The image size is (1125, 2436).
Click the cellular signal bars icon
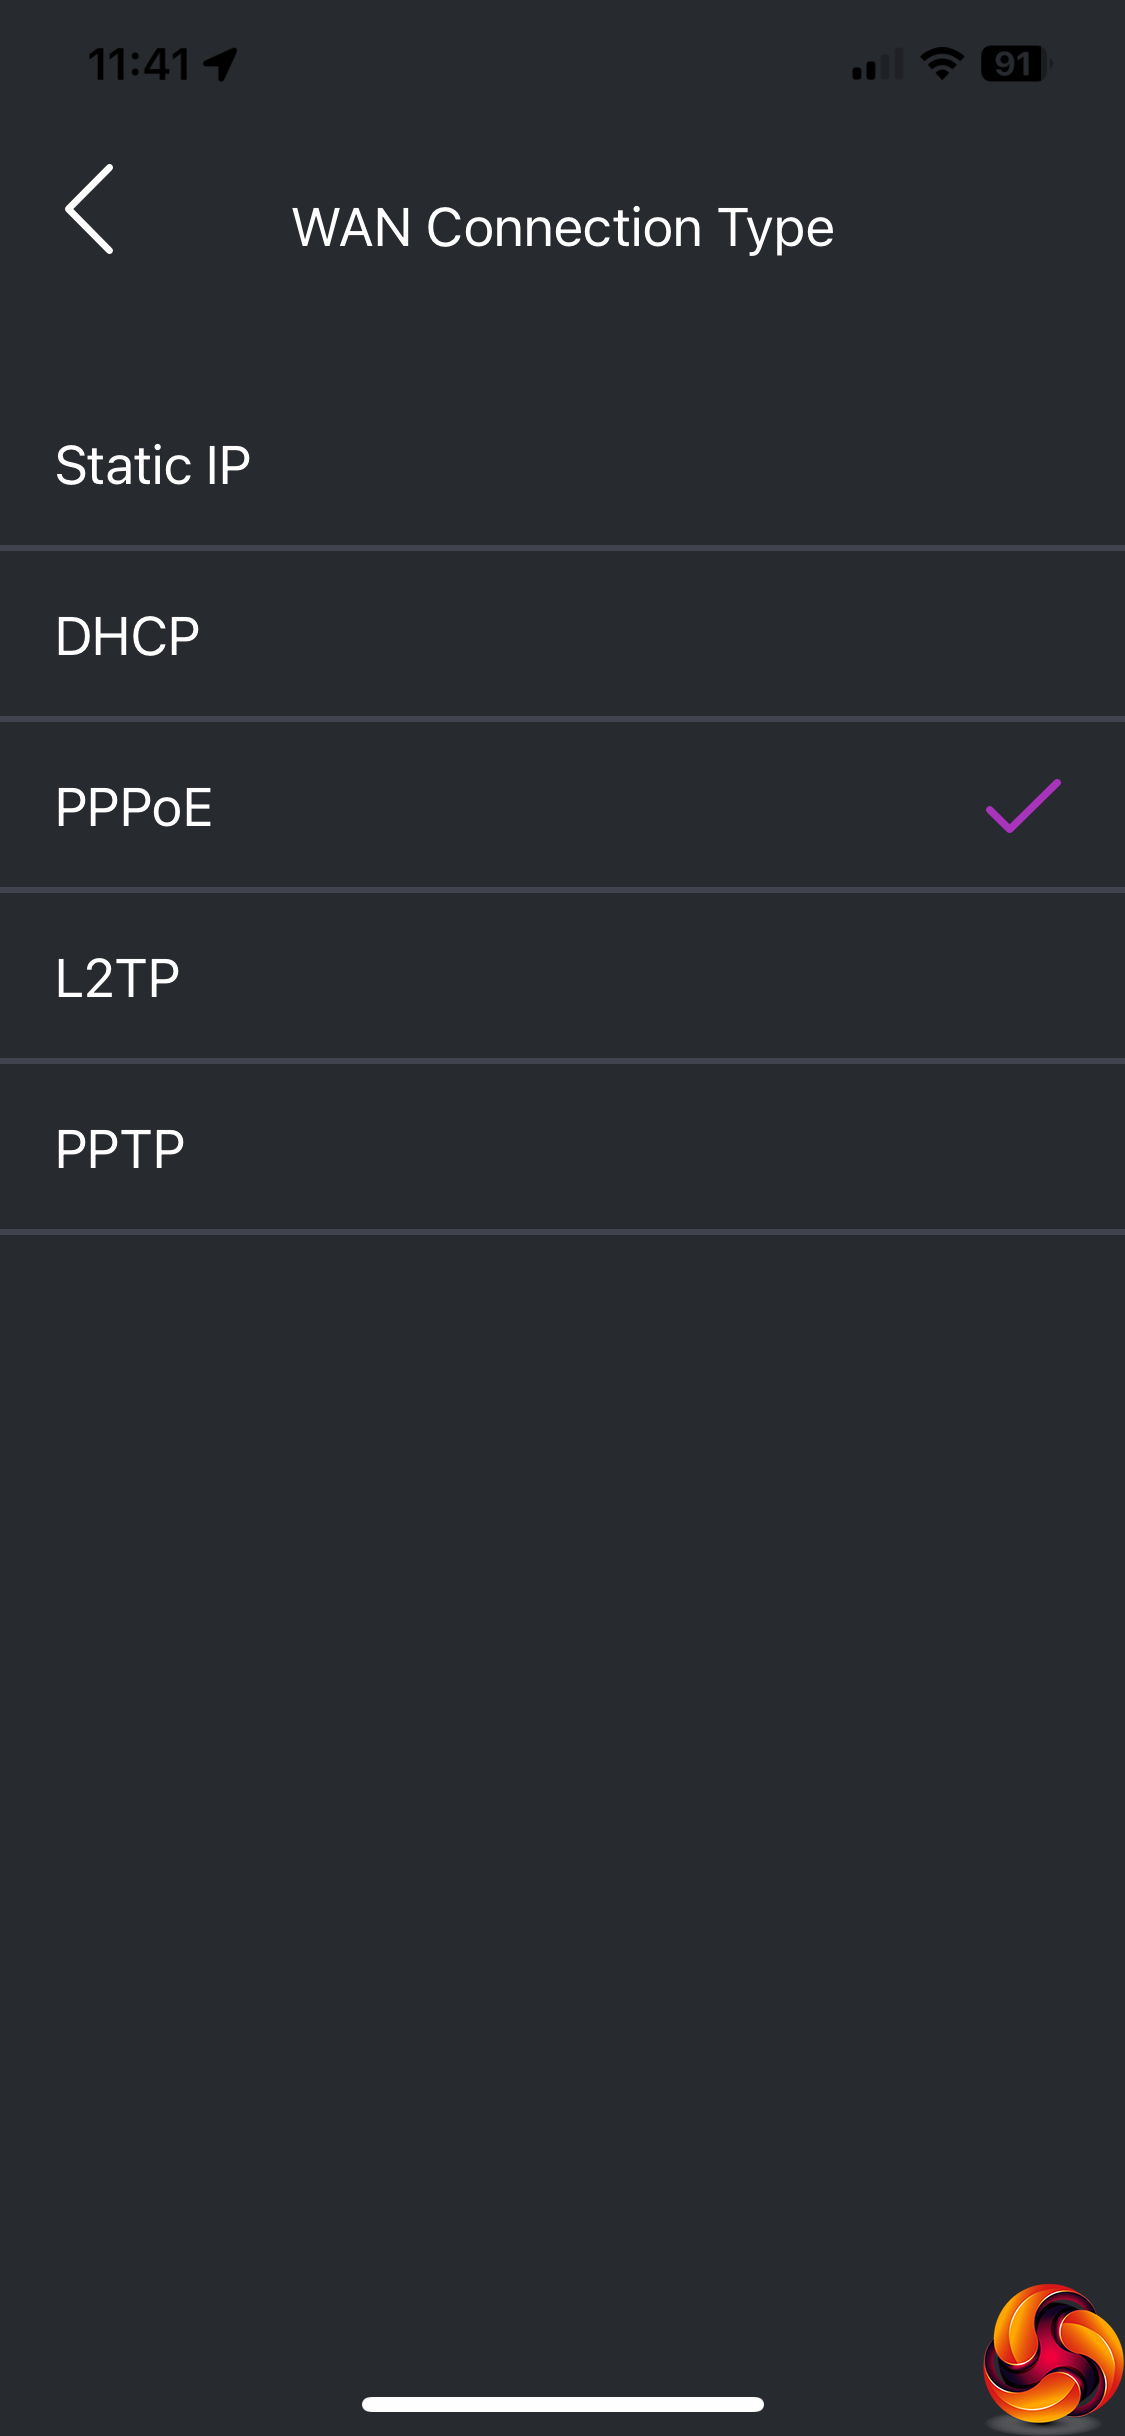877,65
